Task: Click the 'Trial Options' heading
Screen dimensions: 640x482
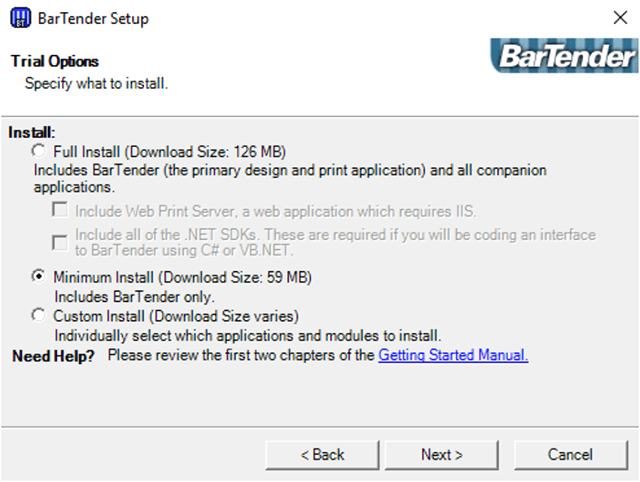Action: (x=54, y=62)
